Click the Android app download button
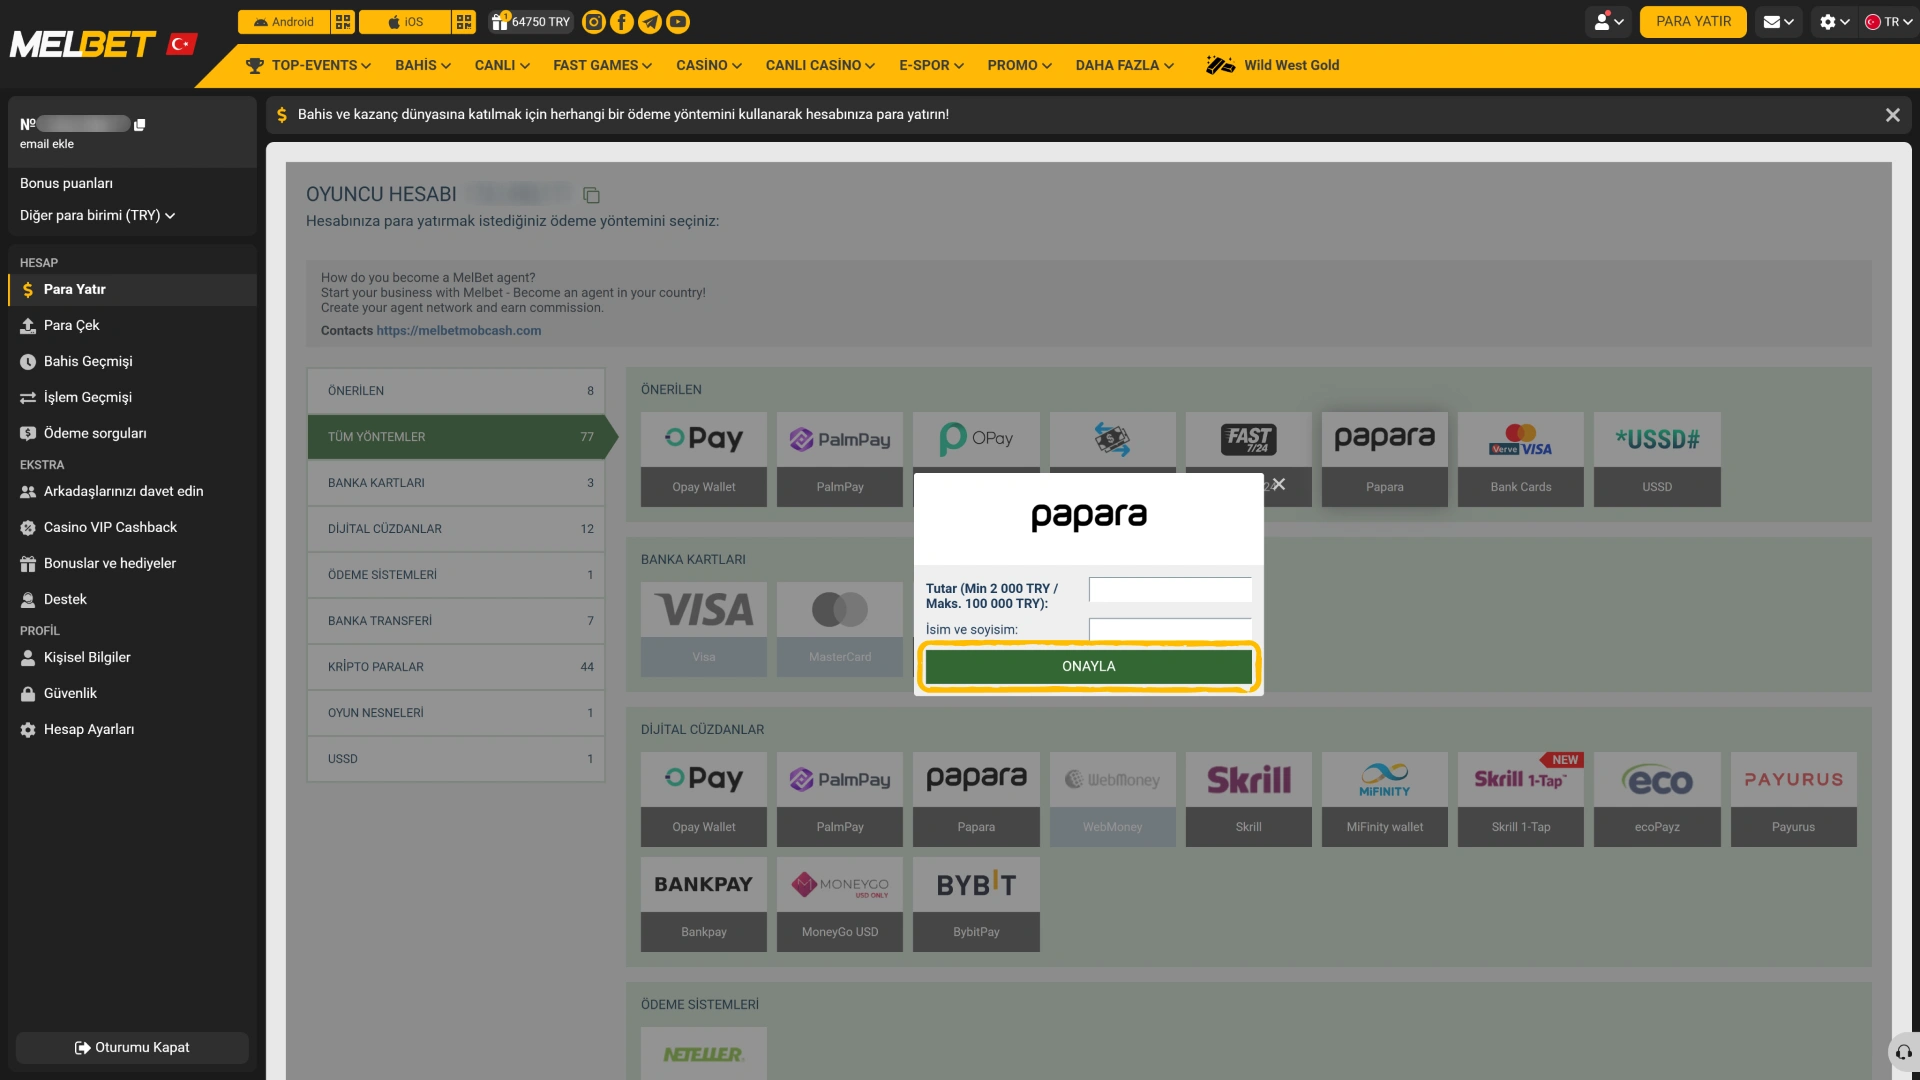The width and height of the screenshot is (1920, 1080). coord(284,22)
